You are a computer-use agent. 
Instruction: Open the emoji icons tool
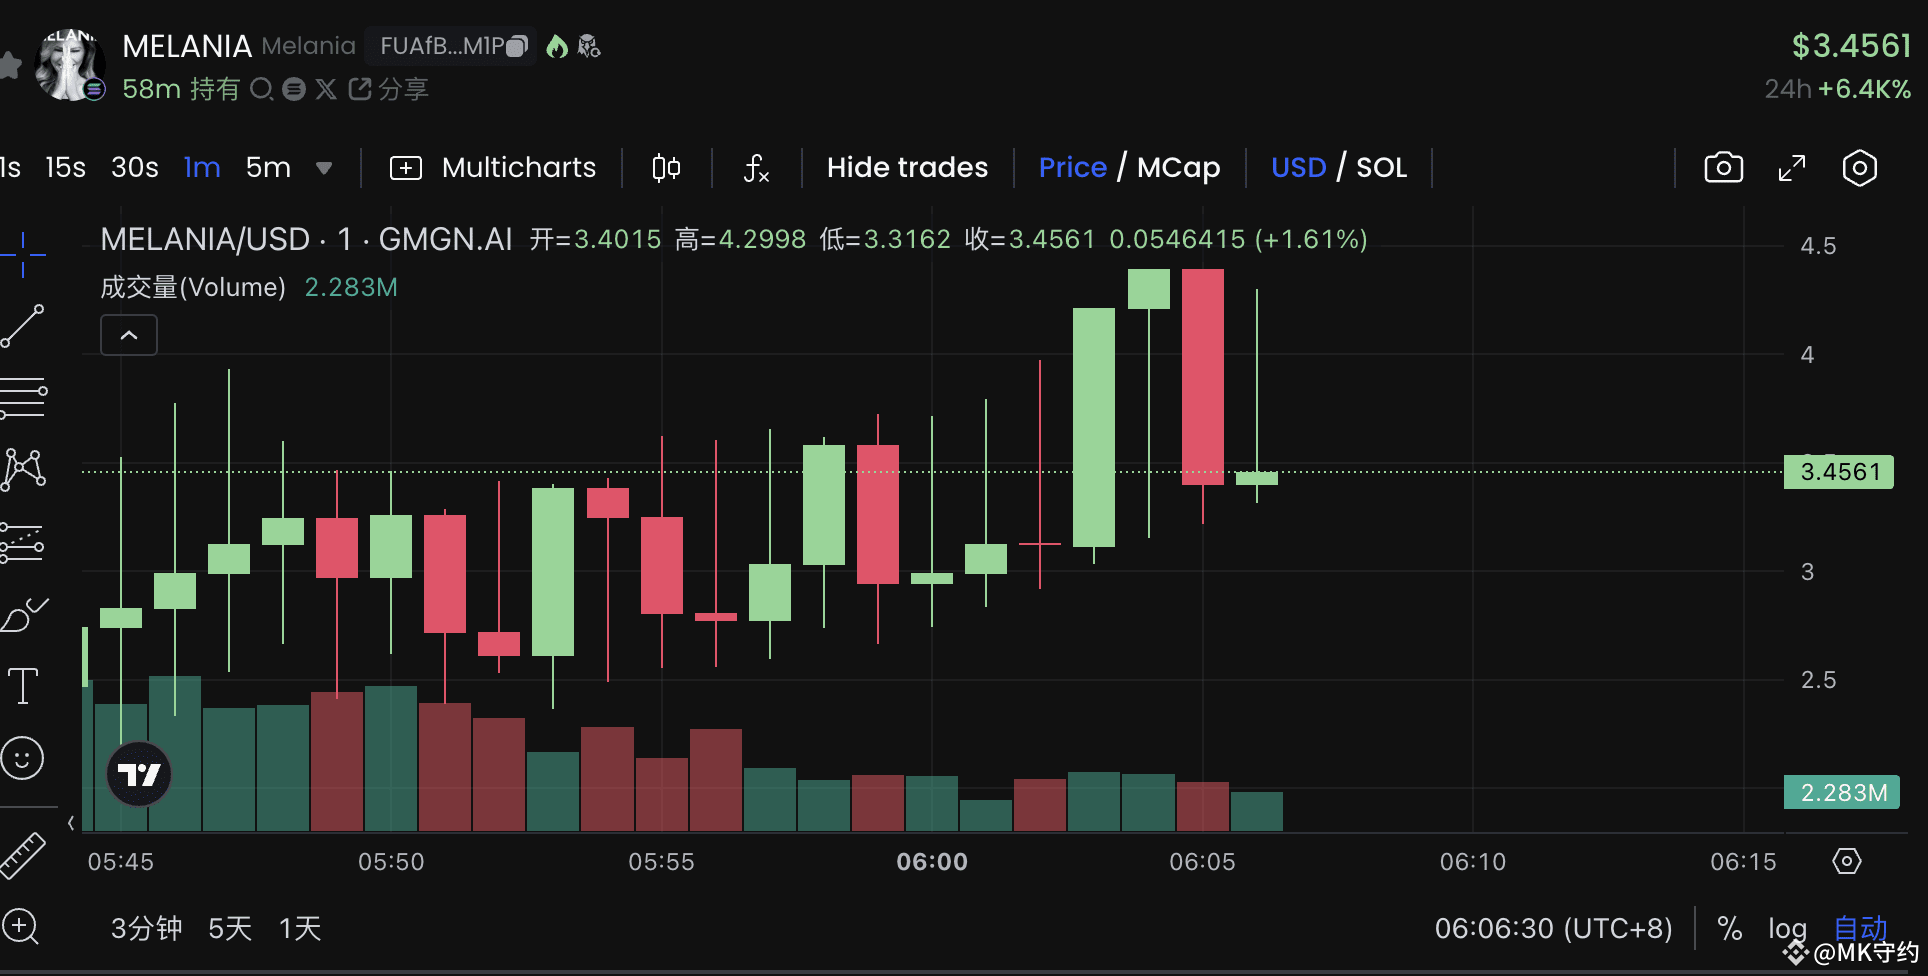click(x=22, y=758)
